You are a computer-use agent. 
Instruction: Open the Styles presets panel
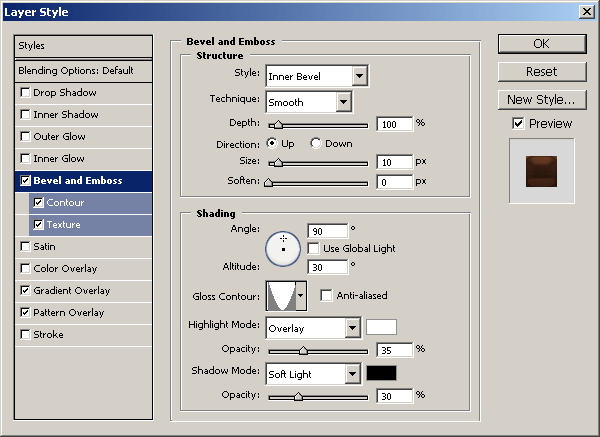click(x=83, y=46)
